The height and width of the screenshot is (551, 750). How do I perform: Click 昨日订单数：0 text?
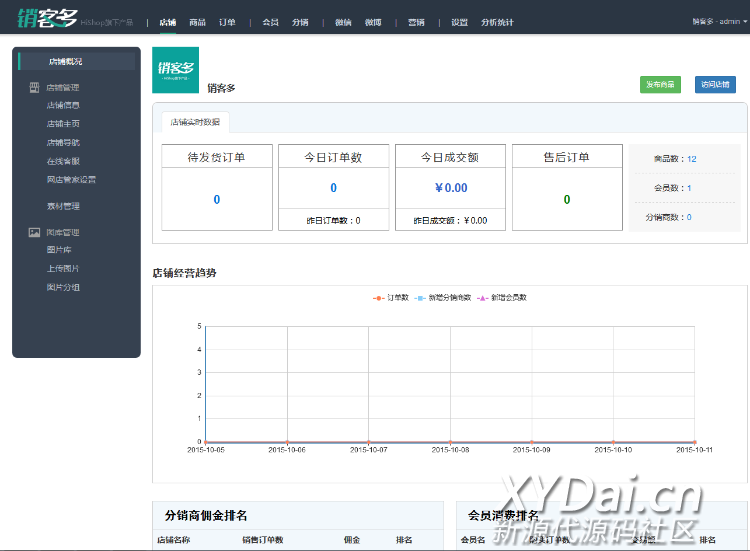[333, 220]
